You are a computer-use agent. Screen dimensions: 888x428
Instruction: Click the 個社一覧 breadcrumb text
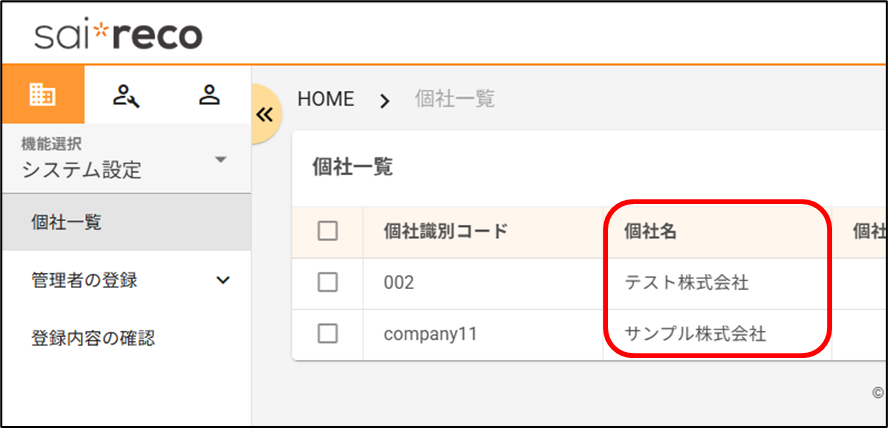tap(455, 99)
